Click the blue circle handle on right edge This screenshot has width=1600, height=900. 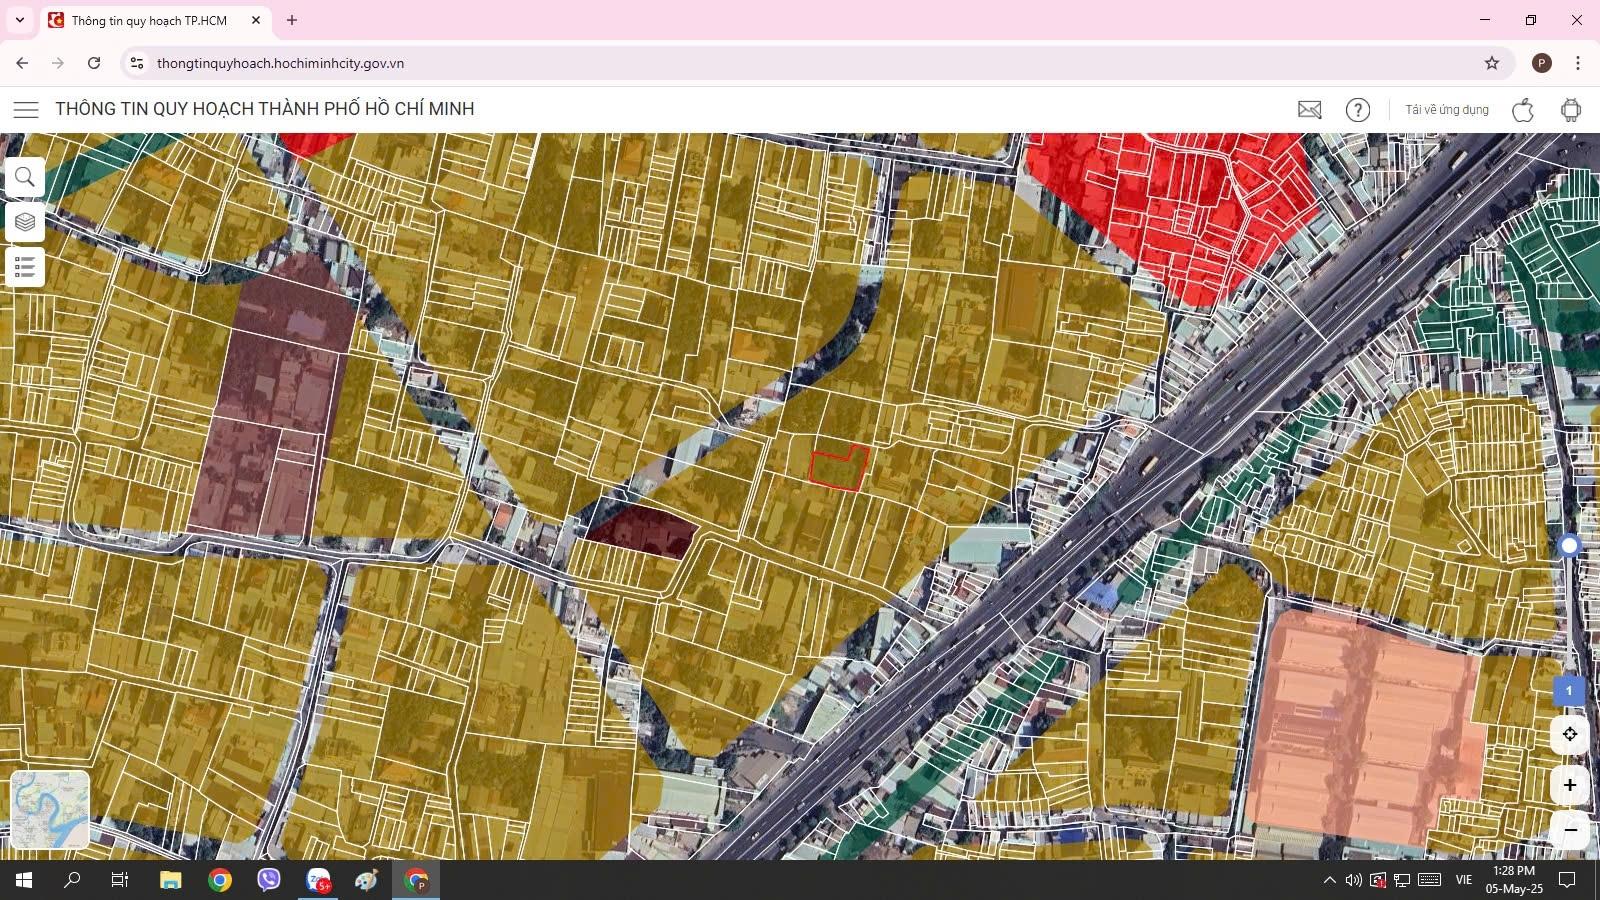point(1568,545)
